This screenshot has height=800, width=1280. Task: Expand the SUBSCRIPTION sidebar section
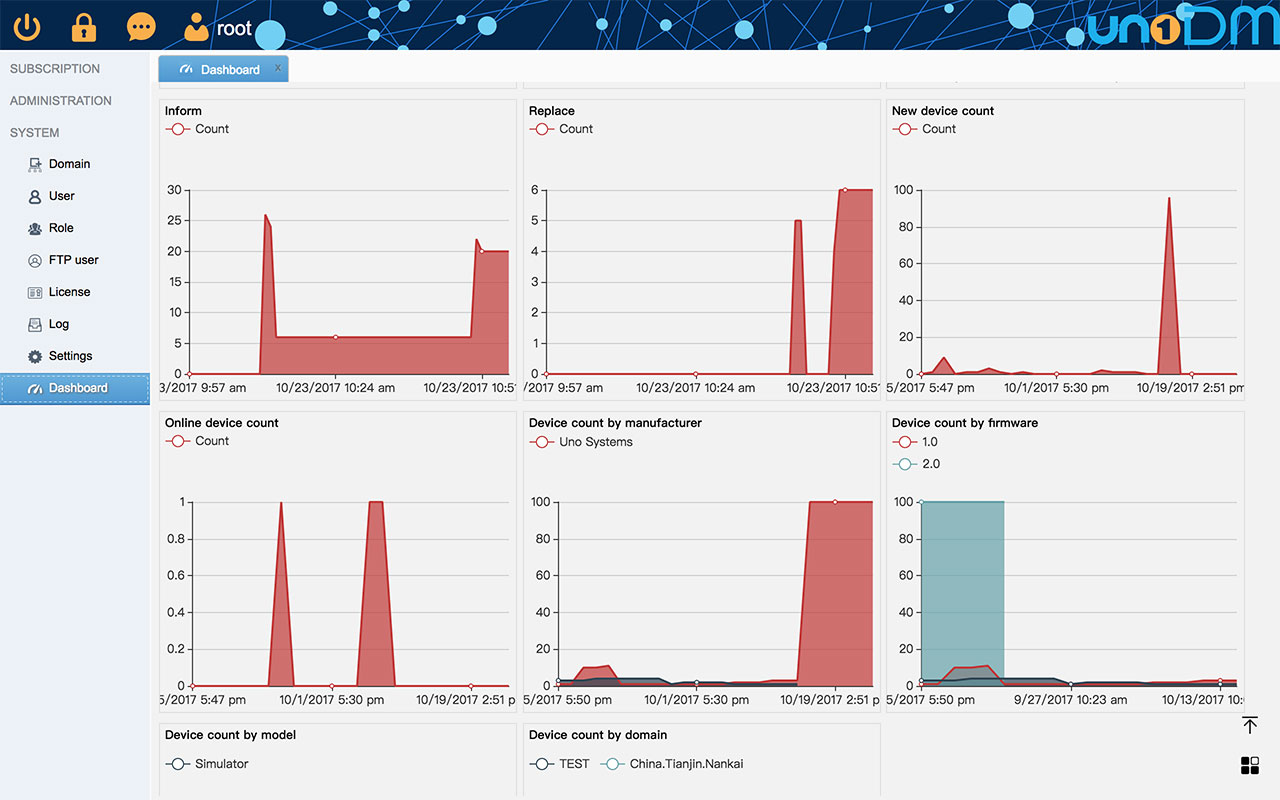coord(55,69)
